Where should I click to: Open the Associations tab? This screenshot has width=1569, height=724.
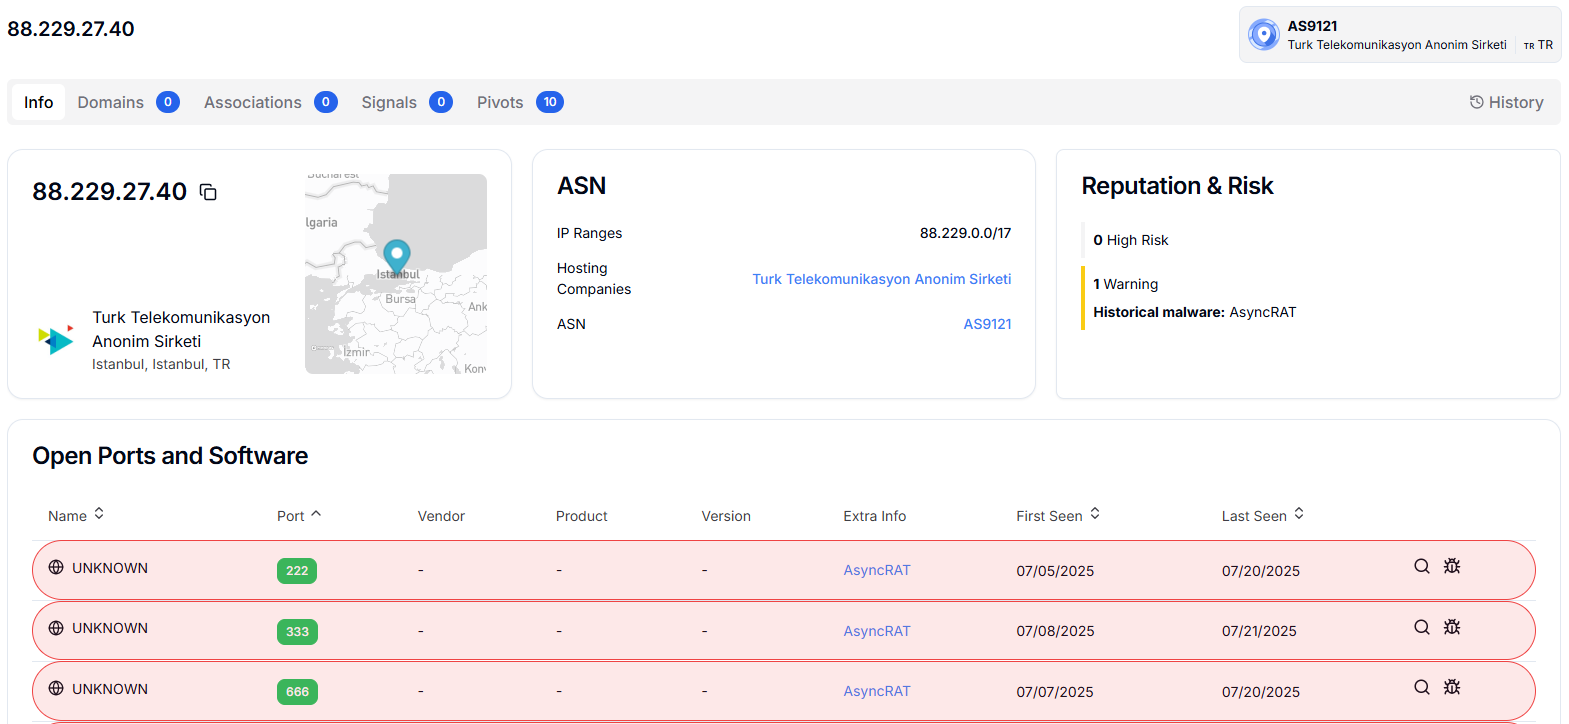click(x=270, y=102)
